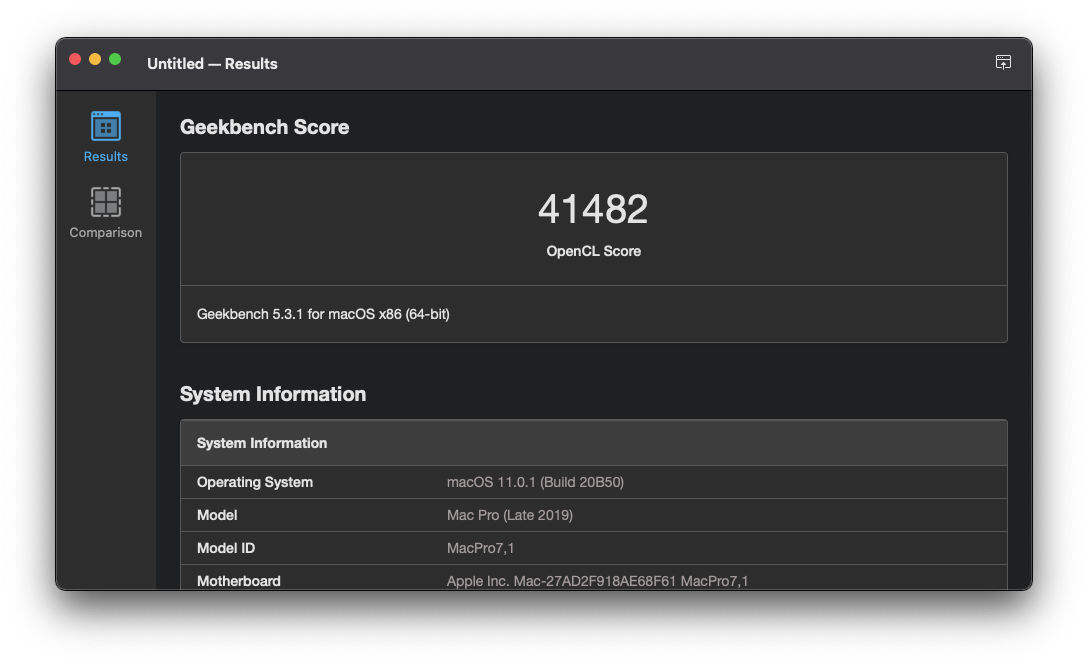Viewport: 1088px width, 664px height.
Task: Click the Motherboard row label
Action: [x=239, y=581]
